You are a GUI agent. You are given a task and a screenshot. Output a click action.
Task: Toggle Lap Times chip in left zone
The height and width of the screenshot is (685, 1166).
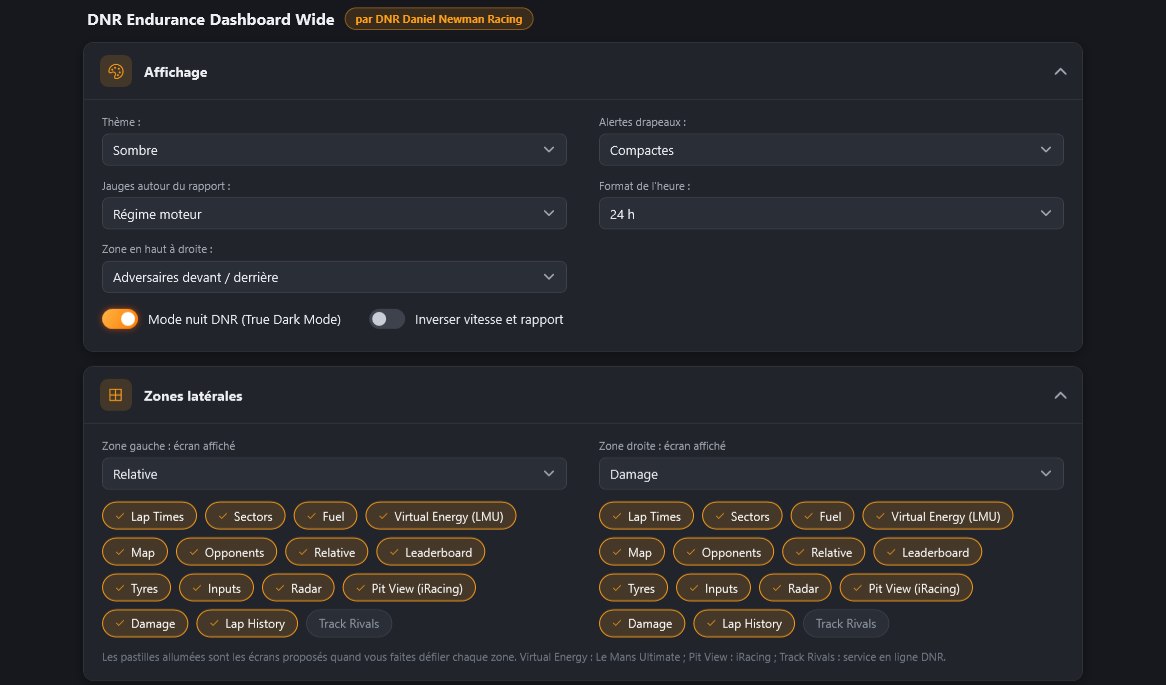149,516
